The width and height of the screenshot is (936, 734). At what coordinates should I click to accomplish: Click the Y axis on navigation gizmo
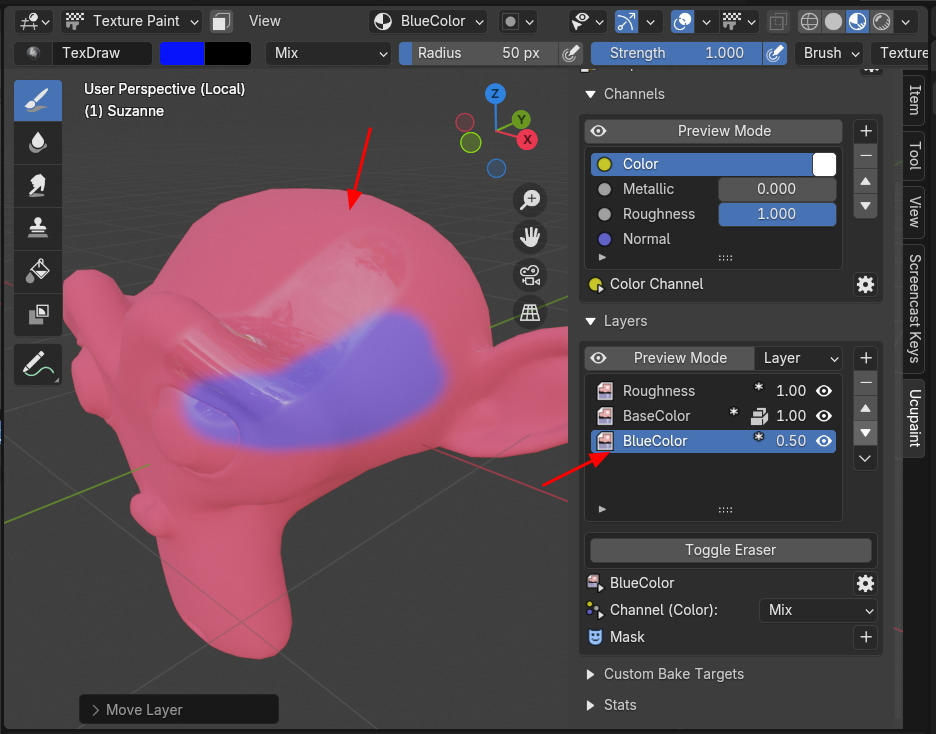(521, 119)
